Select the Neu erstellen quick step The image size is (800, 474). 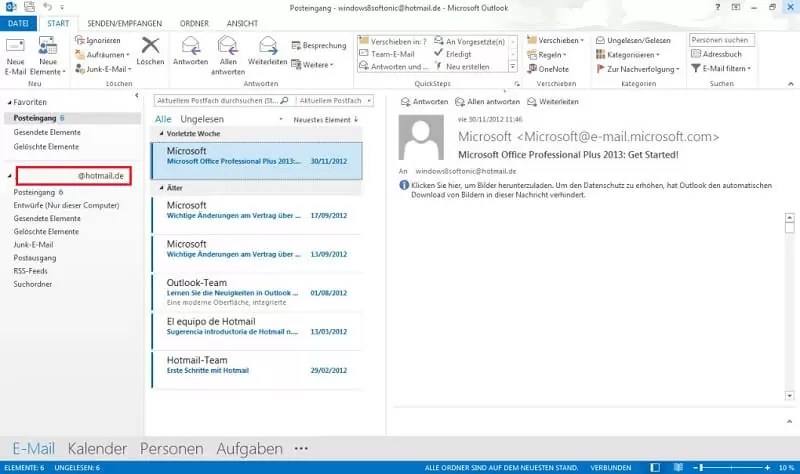[x=462, y=66]
